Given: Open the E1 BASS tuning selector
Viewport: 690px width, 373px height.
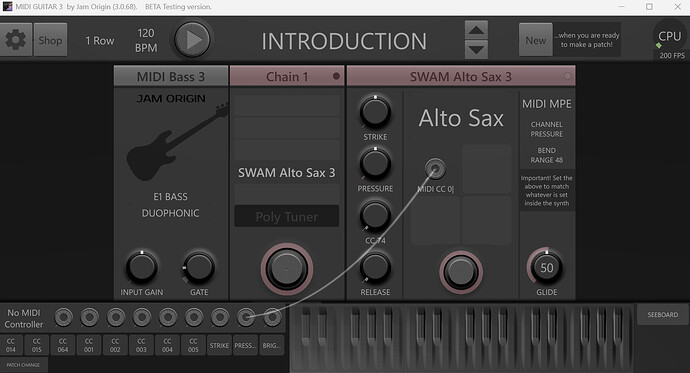Looking at the screenshot, I should pos(170,197).
